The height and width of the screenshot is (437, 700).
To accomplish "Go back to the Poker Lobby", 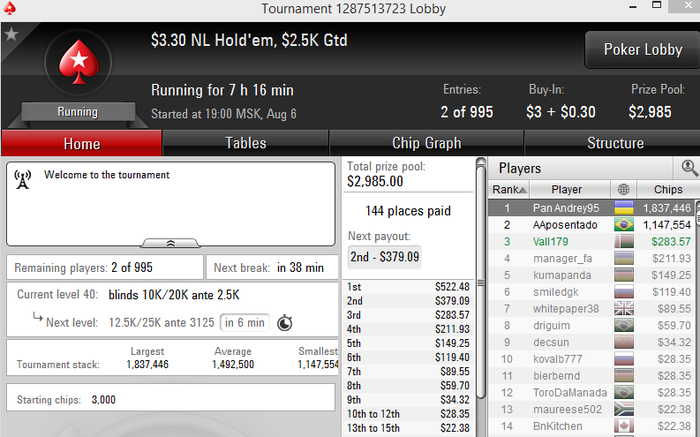I will (642, 50).
